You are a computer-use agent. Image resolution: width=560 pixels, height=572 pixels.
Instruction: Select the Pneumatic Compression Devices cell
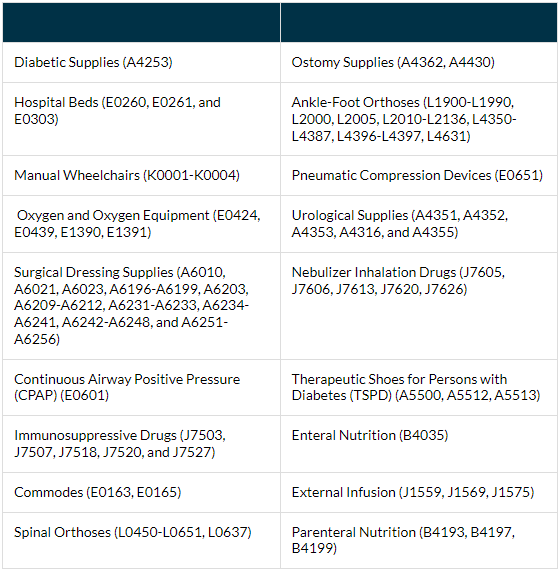point(419,175)
